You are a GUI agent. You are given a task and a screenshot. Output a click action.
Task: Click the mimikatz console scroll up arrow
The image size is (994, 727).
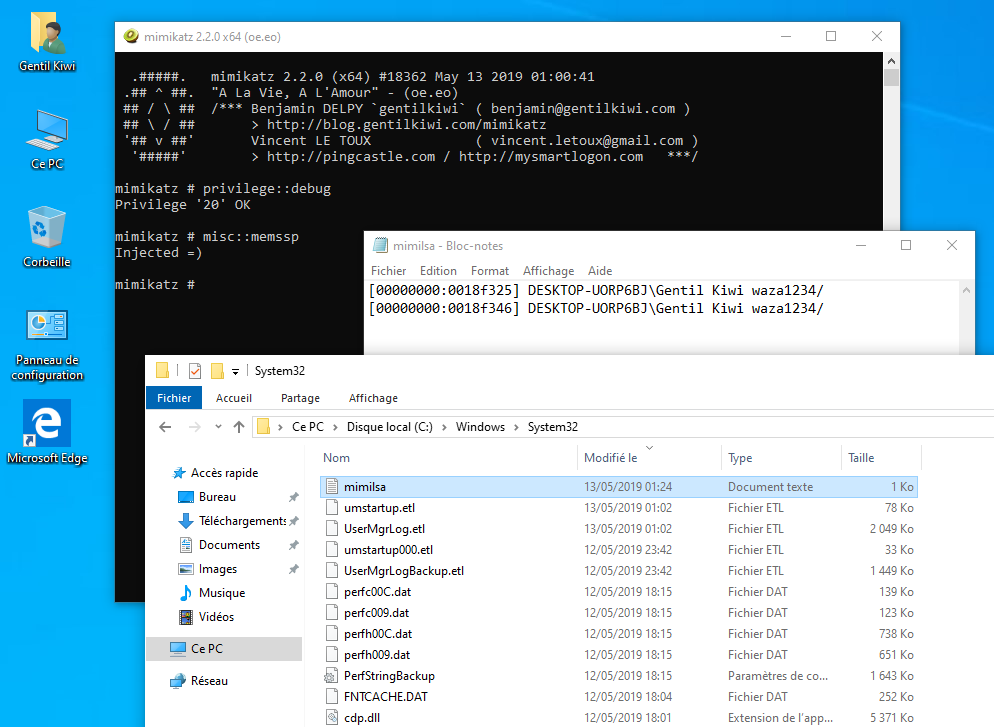[891, 61]
